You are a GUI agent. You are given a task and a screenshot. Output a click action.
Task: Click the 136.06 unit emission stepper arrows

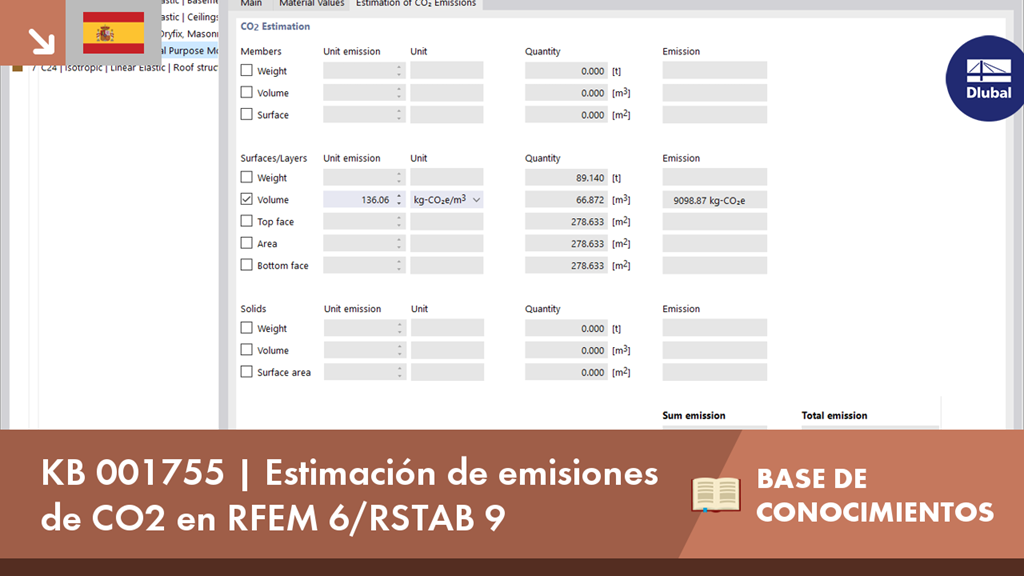point(399,200)
